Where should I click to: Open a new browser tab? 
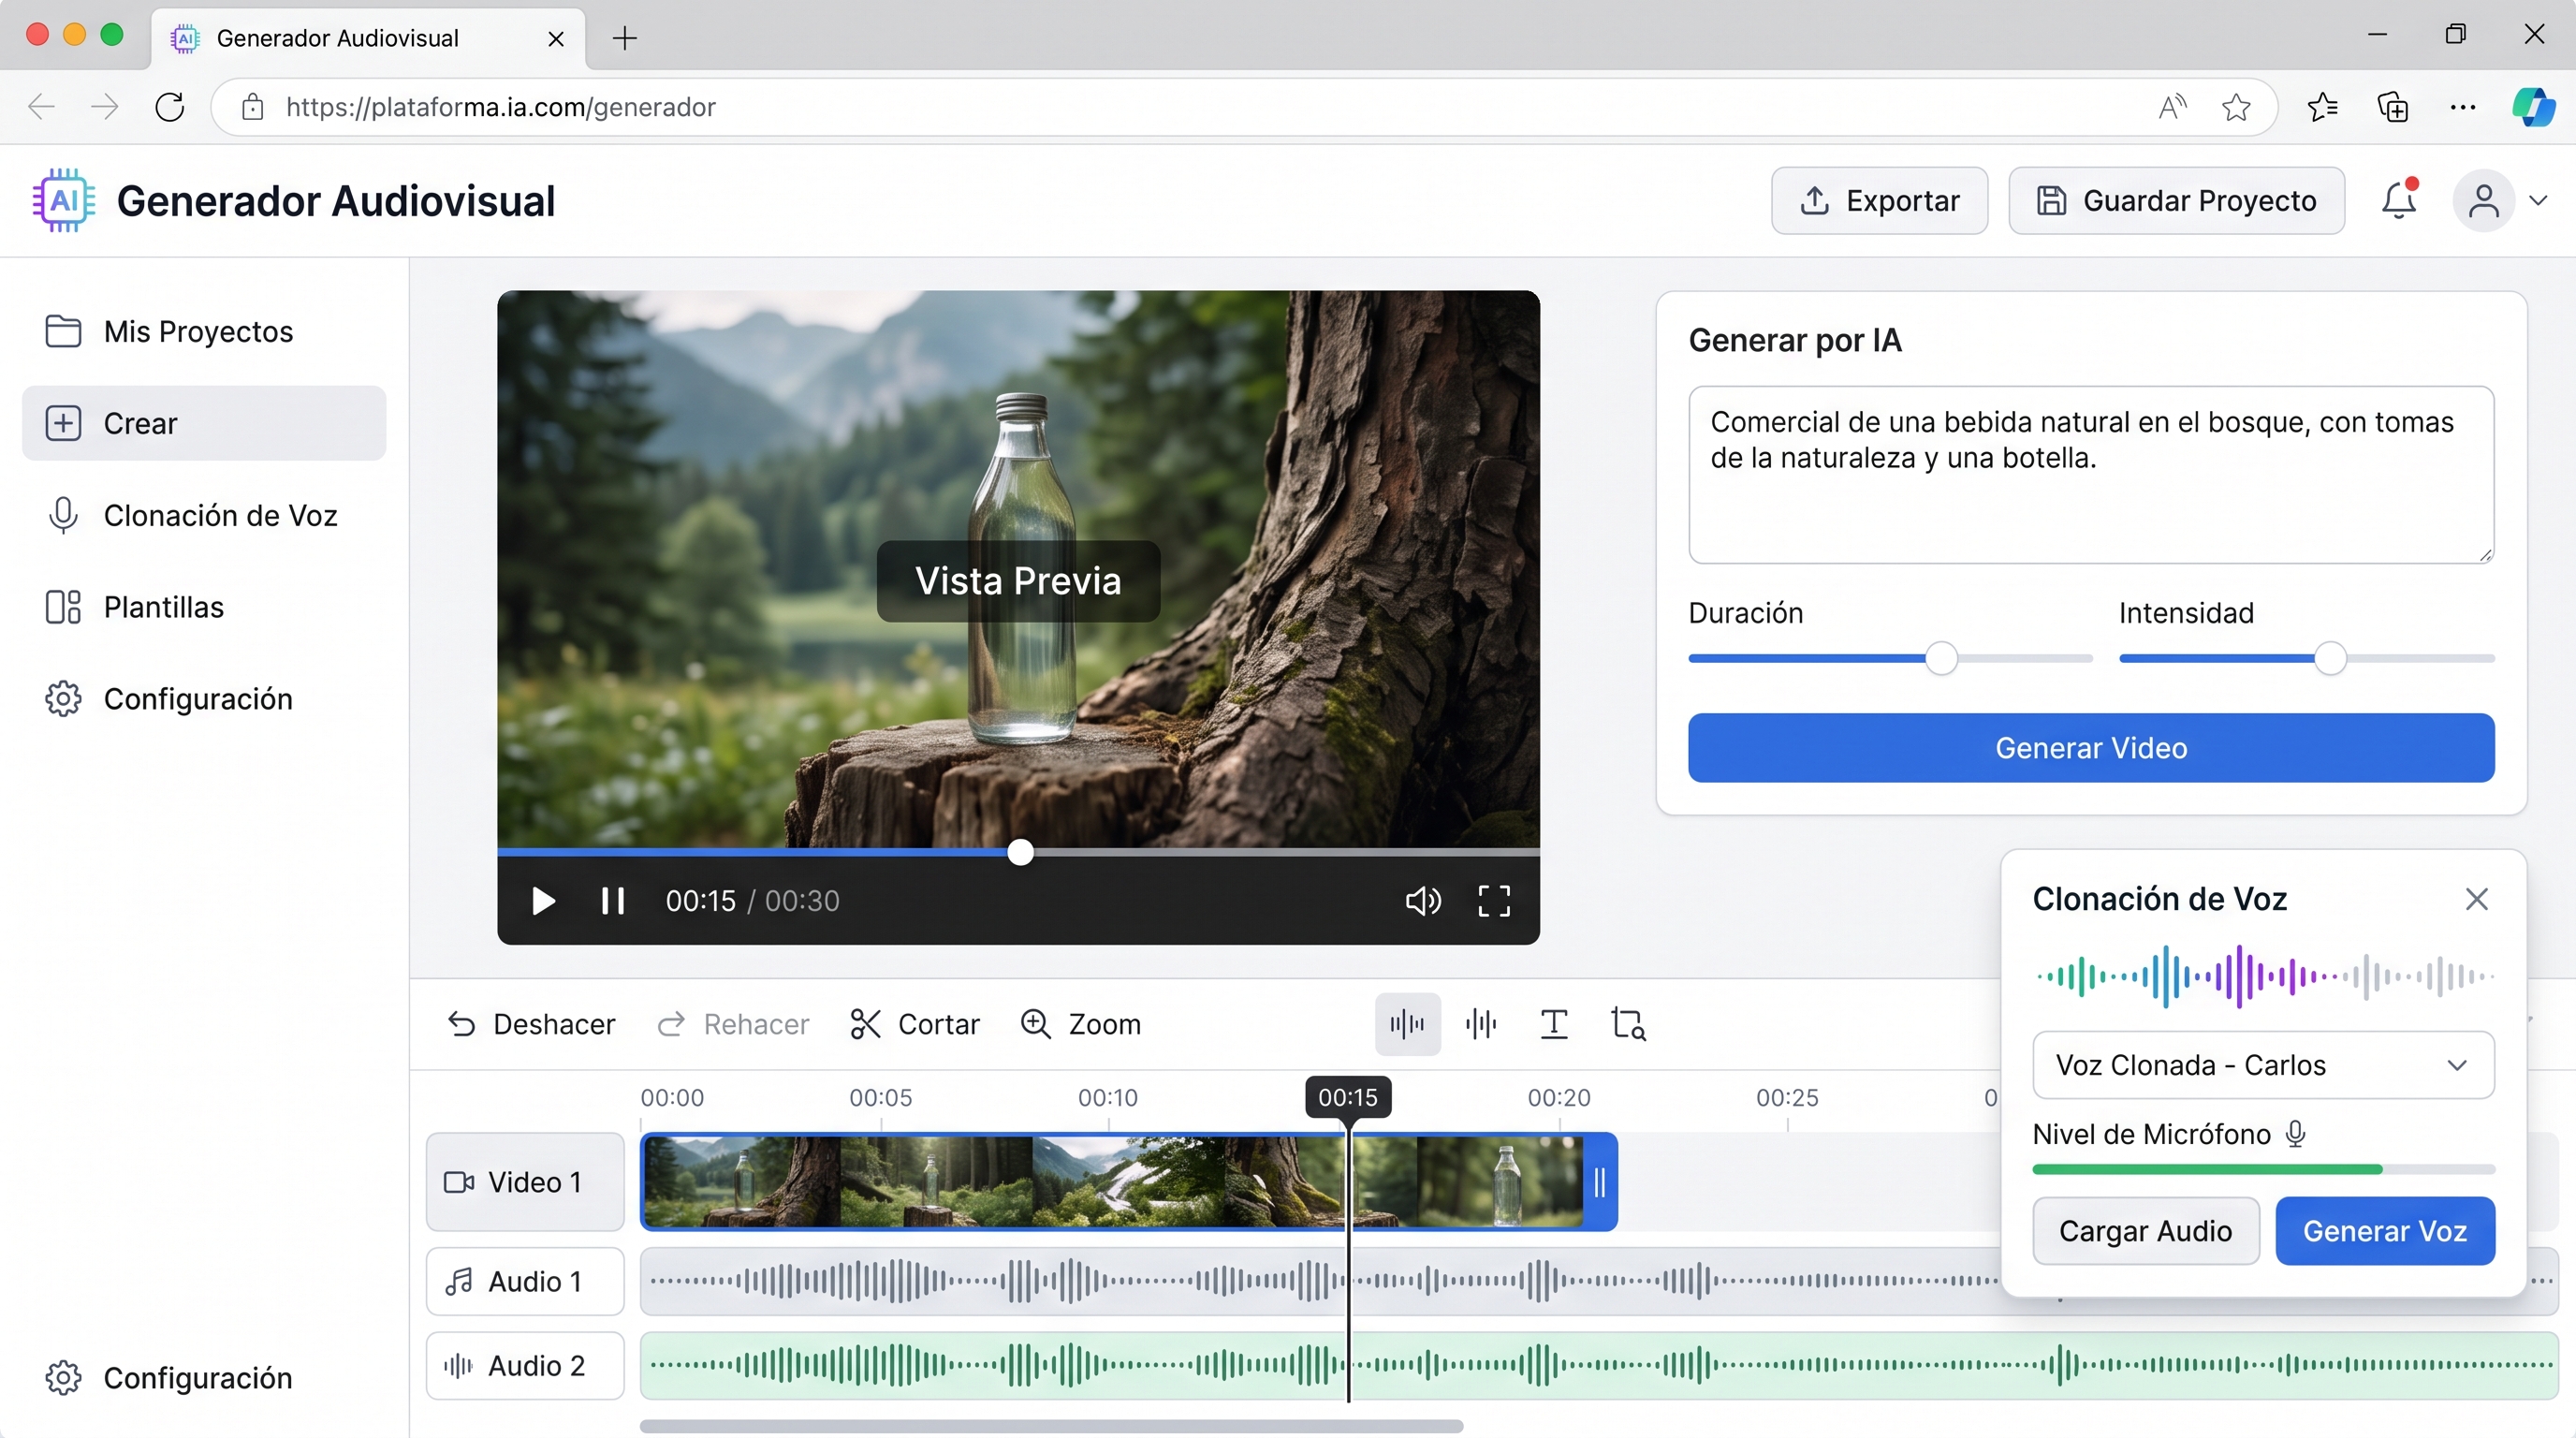tap(625, 38)
